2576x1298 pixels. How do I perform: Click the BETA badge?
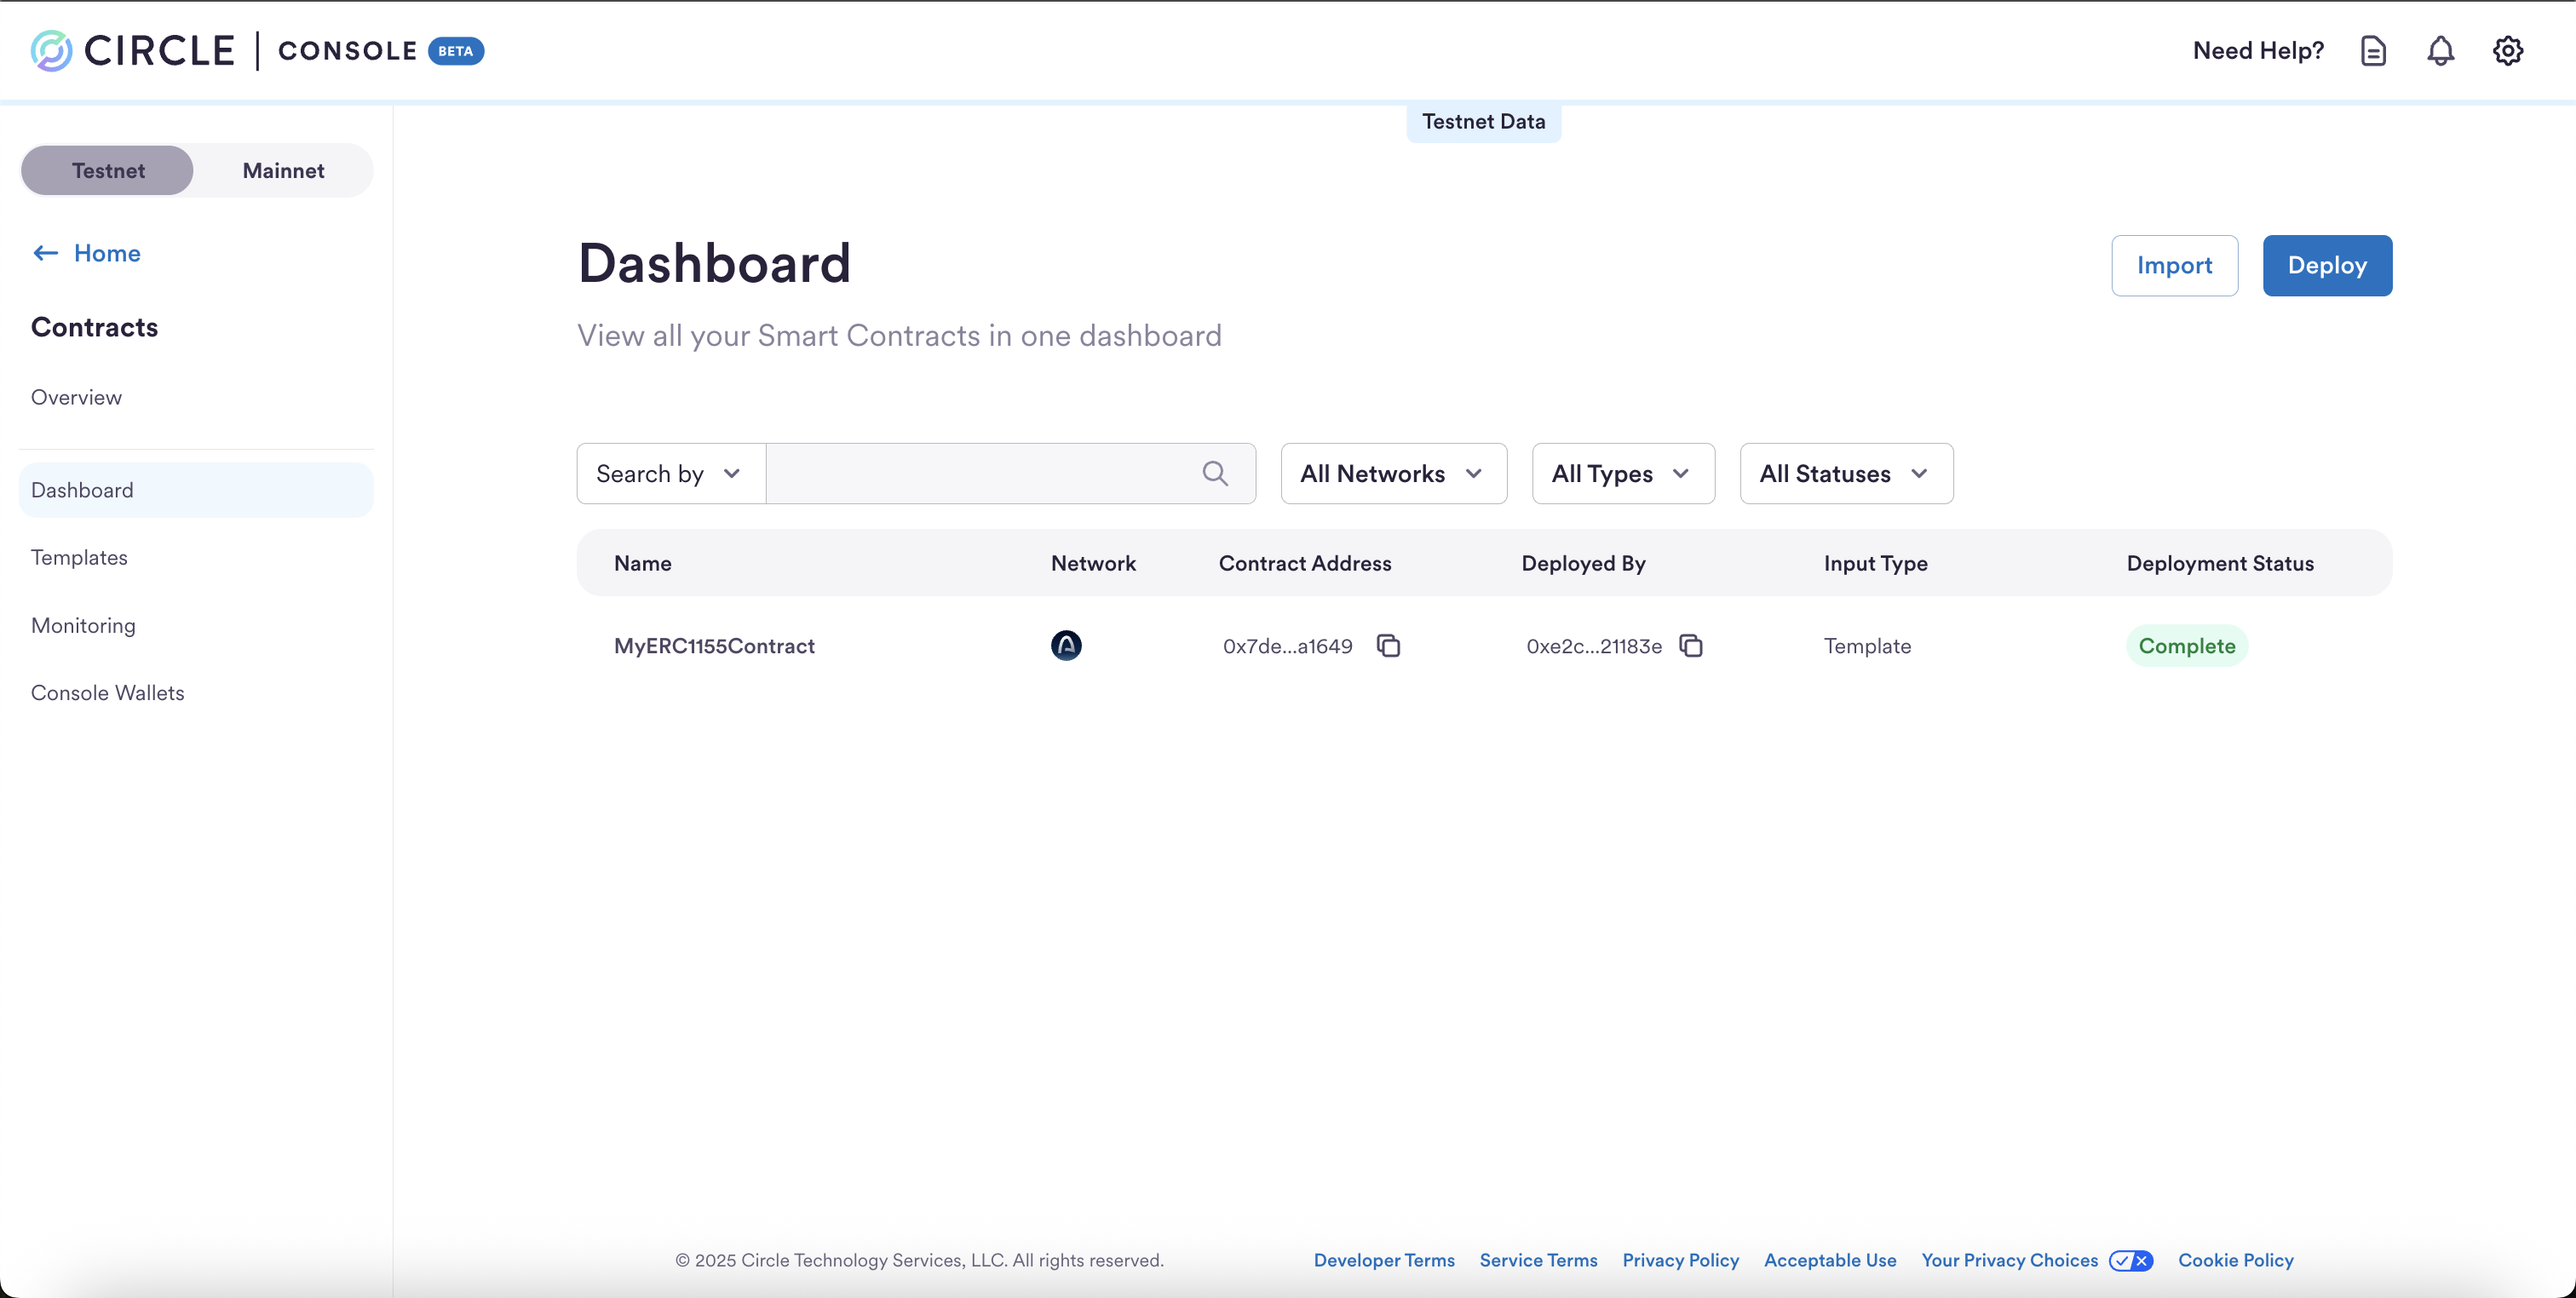pyautogui.click(x=455, y=51)
